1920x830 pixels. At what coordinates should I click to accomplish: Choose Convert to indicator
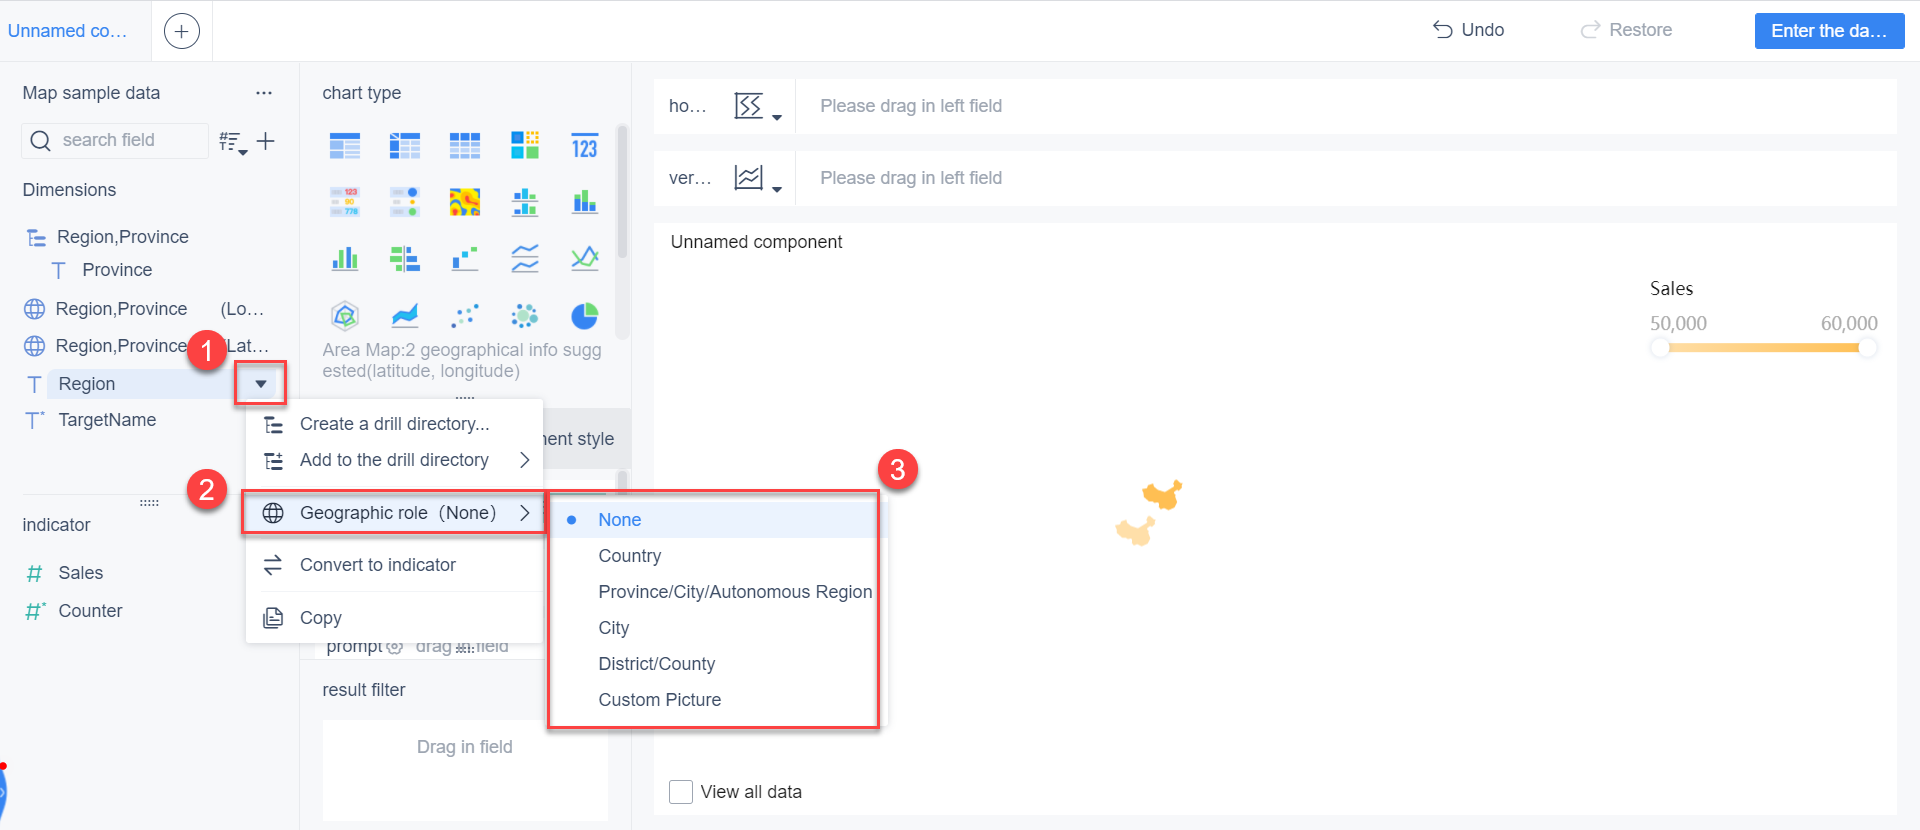coord(395,565)
